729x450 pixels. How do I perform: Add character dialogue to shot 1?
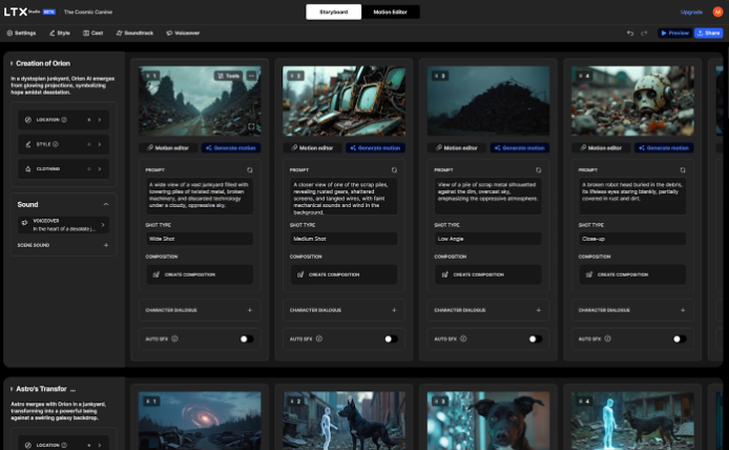[x=250, y=310]
